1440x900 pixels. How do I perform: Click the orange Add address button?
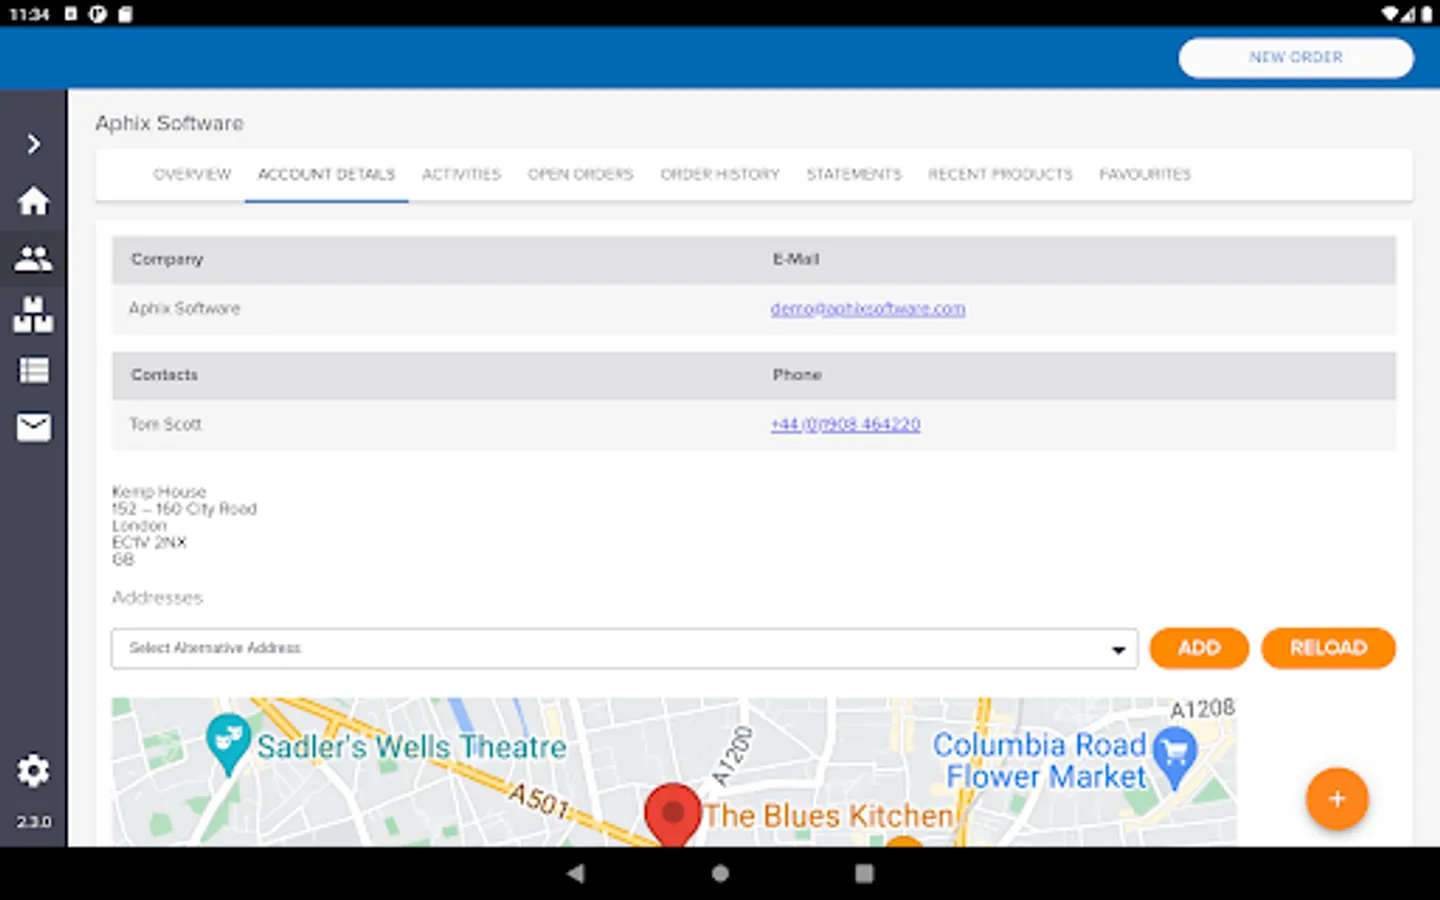pos(1199,648)
